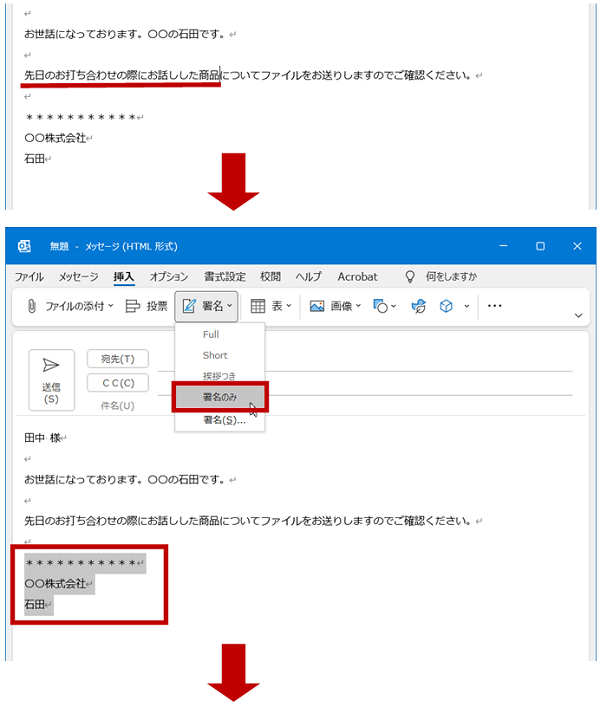The image size is (600, 707).
Task: Expand the ribbon display options chevron
Action: pos(578,315)
